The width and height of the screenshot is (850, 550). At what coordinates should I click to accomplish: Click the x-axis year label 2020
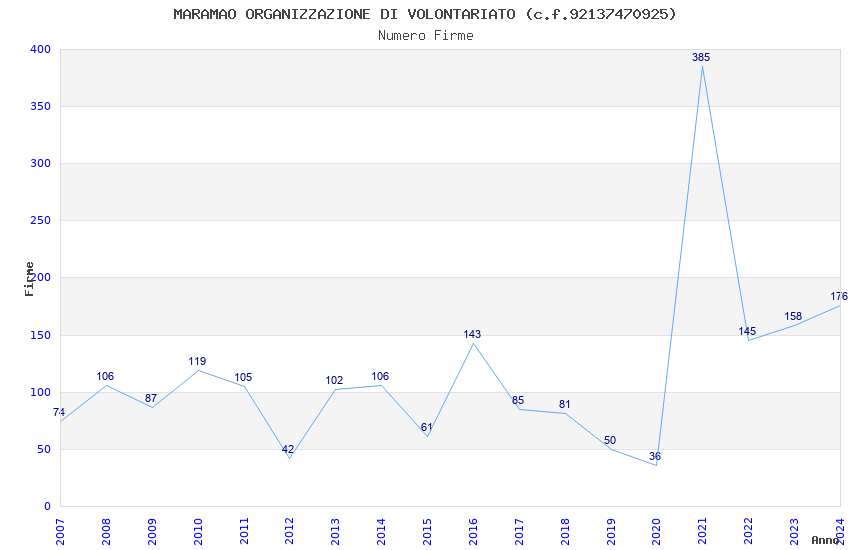pos(656,532)
